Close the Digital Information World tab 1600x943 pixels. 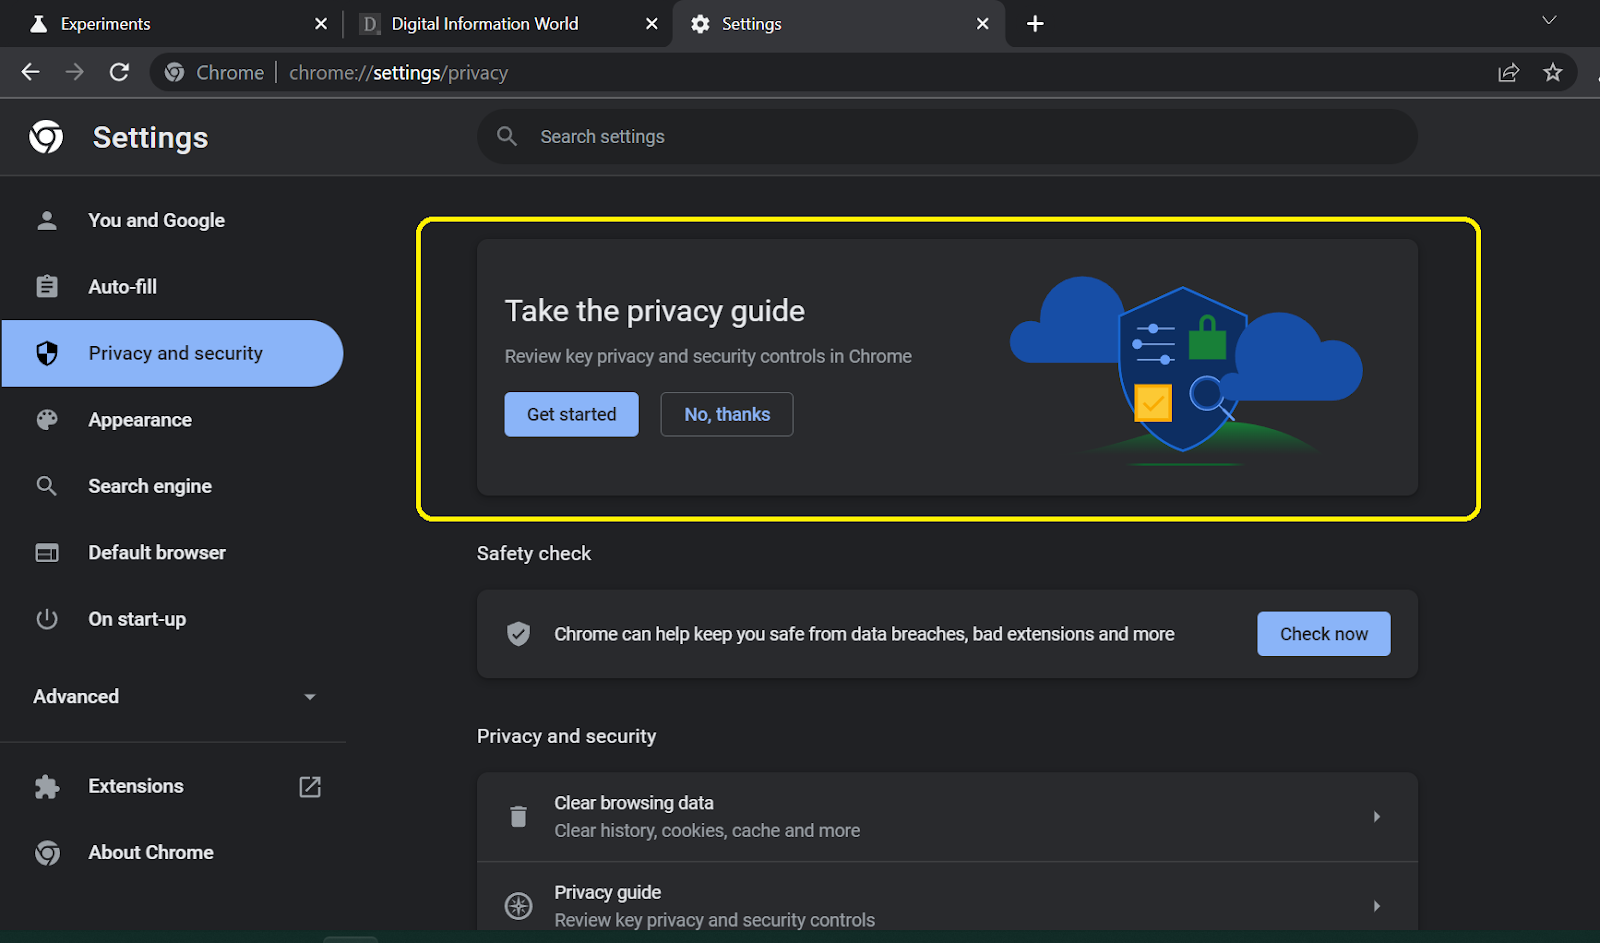click(x=652, y=23)
